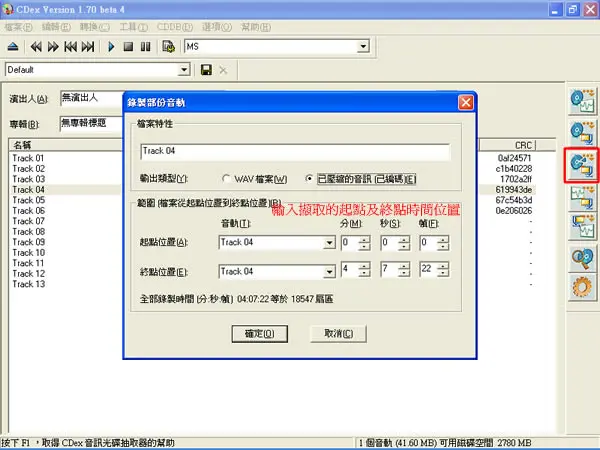The height and width of the screenshot is (450, 600).
Task: Click the eject CD icon
Action: [x=13, y=47]
